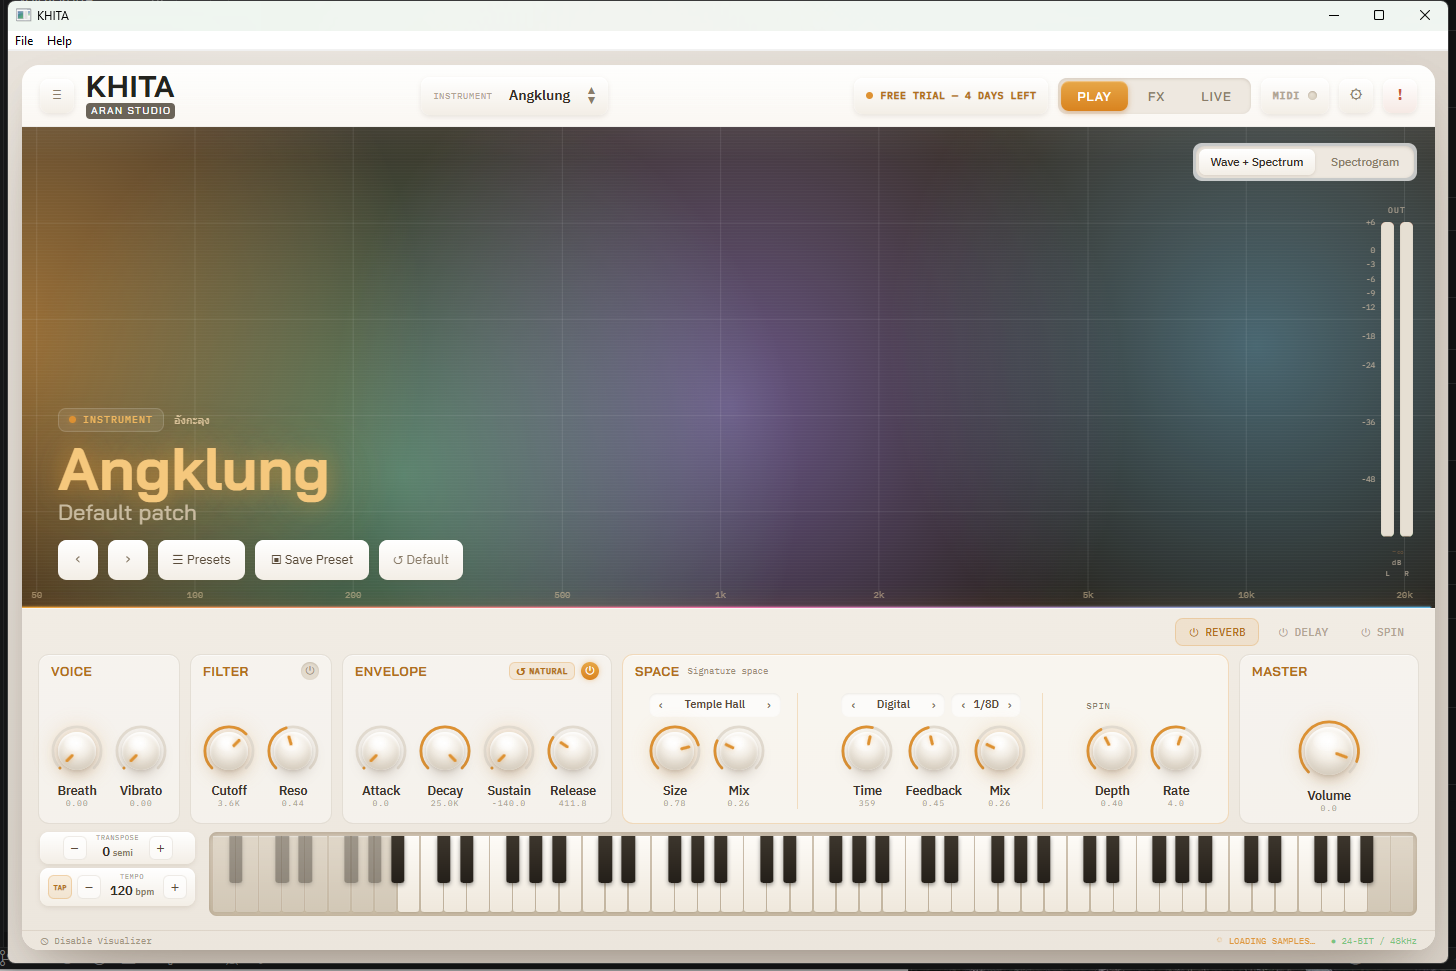Click the Attack knob
This screenshot has height=971, width=1456.
381,750
